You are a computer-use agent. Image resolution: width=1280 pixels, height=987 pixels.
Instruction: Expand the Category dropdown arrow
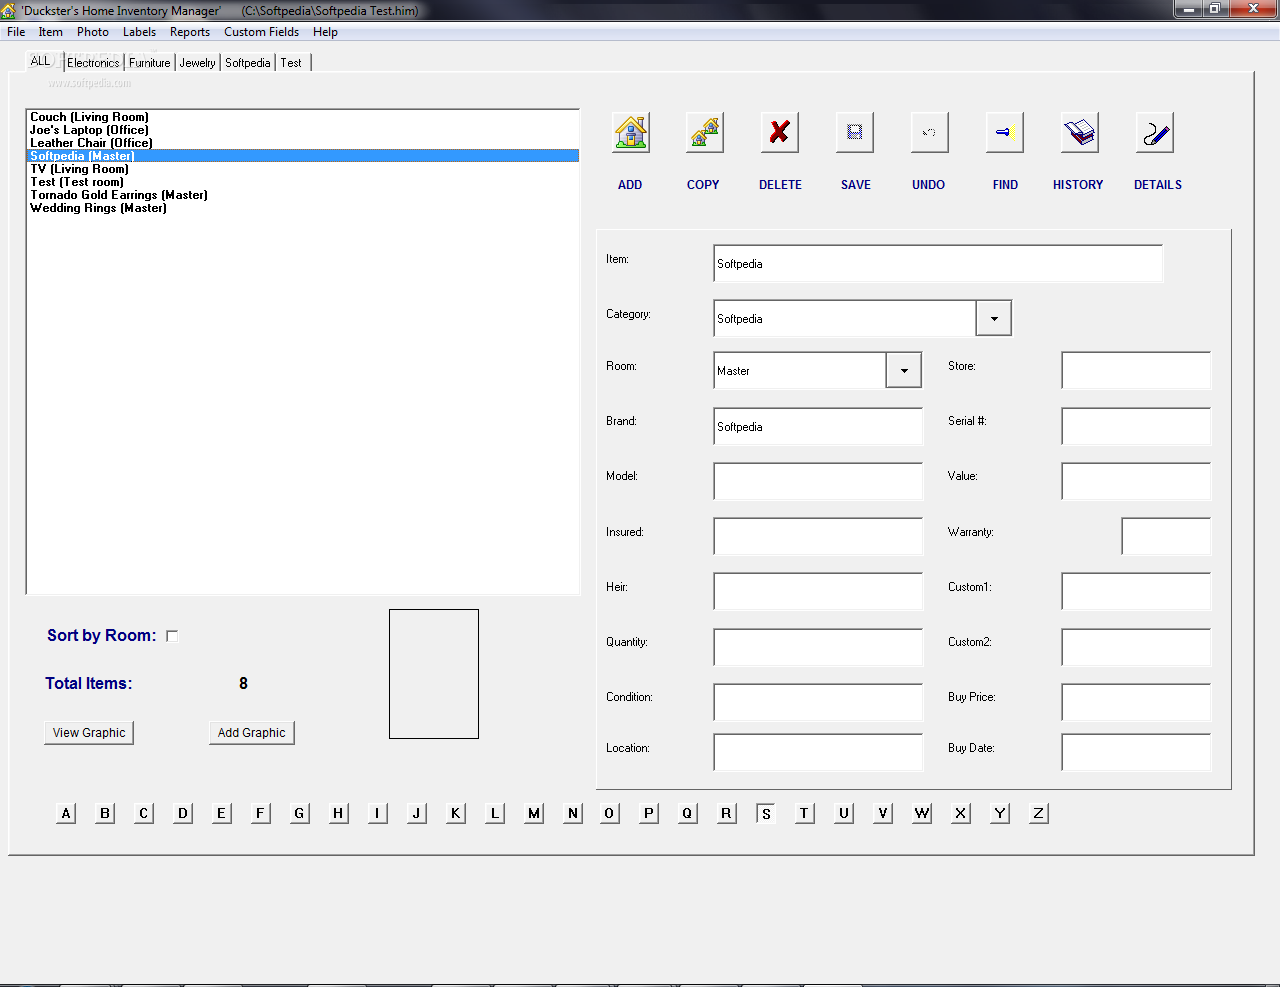994,319
